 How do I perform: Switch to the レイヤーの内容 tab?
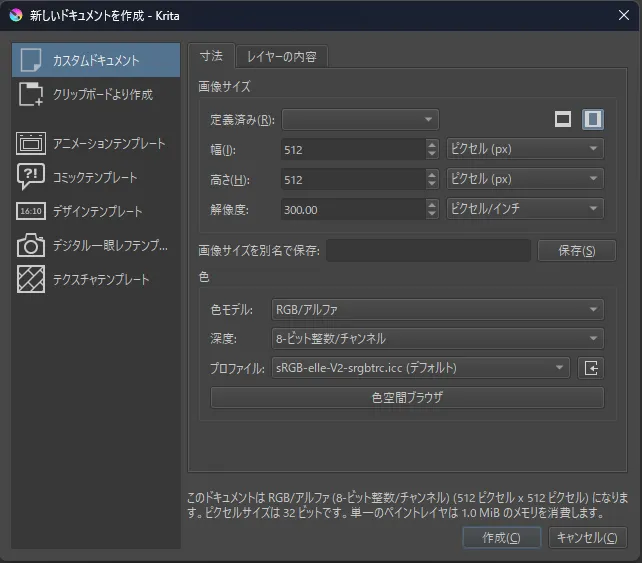(282, 57)
